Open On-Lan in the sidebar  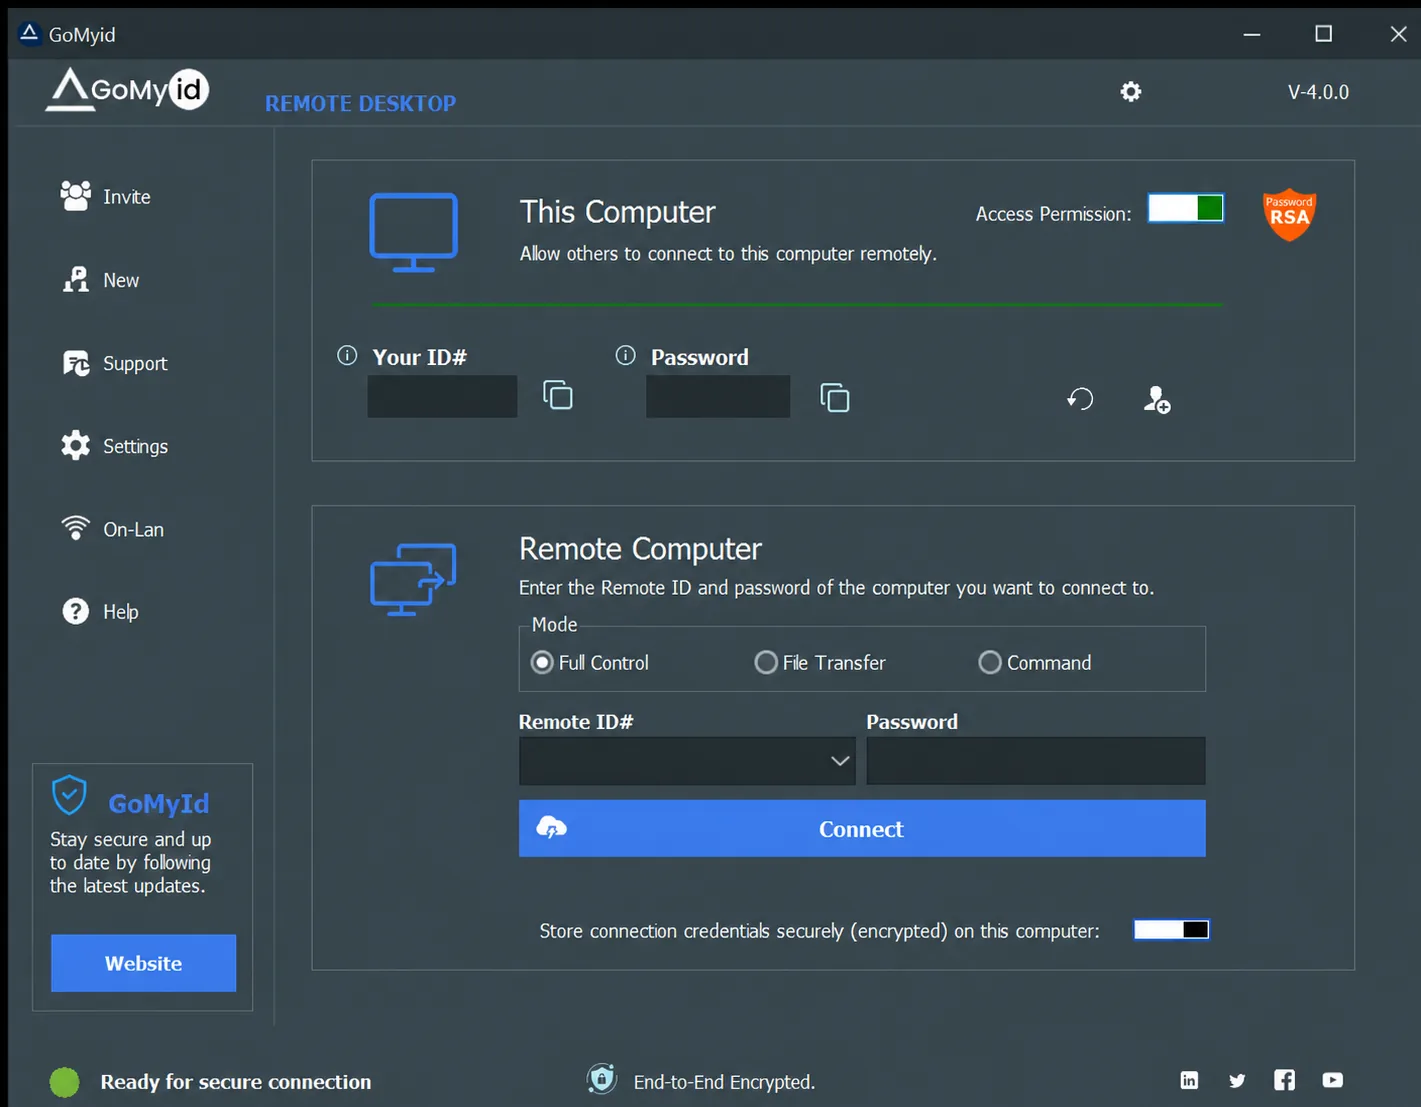(x=112, y=529)
